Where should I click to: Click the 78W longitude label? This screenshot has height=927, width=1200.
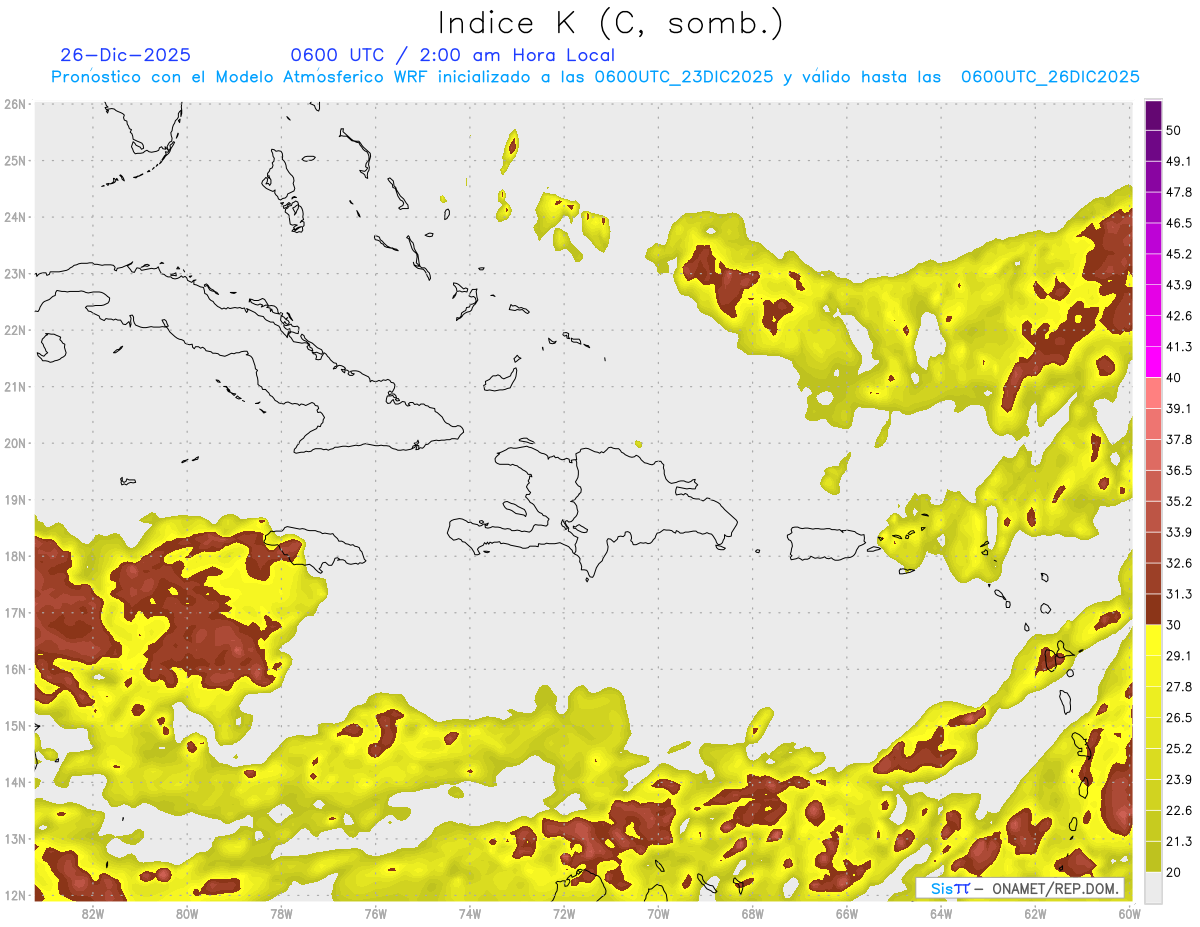[281, 913]
